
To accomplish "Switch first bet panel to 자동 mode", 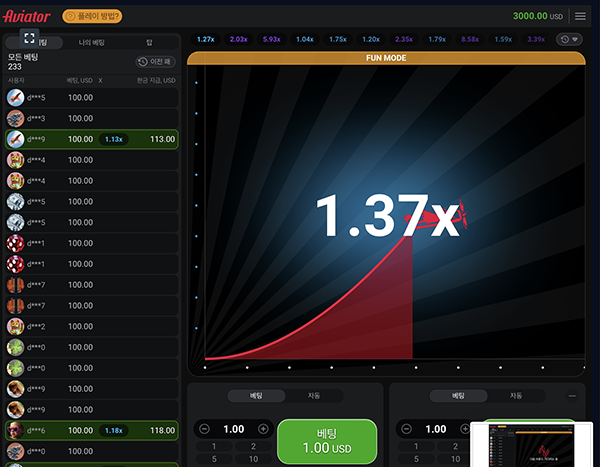I will coord(312,396).
